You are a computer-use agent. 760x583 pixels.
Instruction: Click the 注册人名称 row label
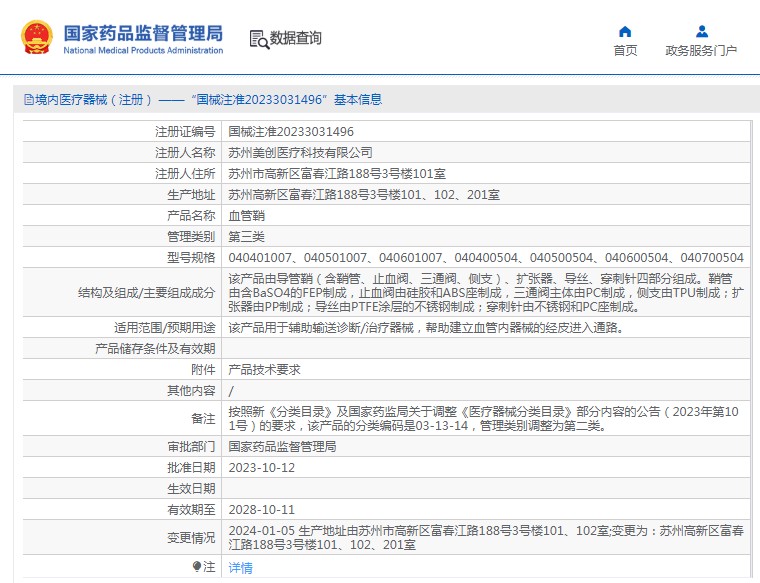tap(185, 153)
